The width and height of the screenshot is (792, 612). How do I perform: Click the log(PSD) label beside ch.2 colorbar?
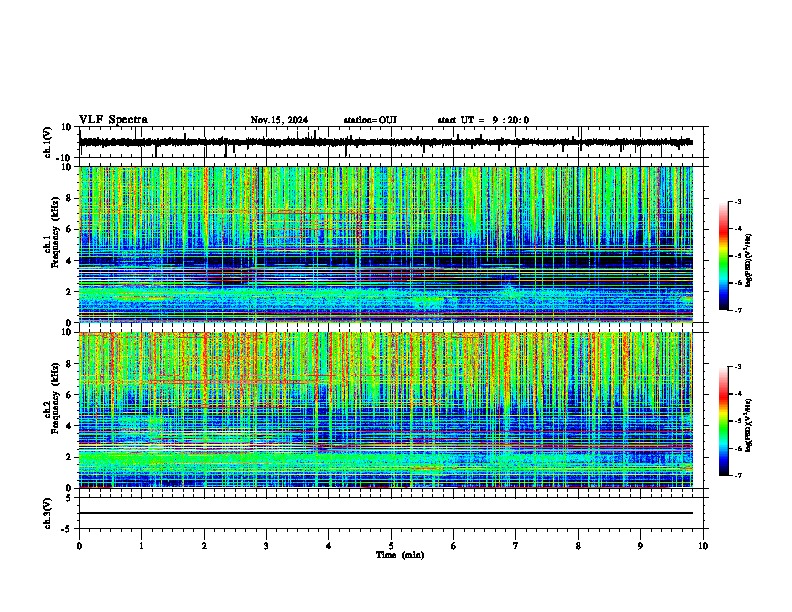749,425
